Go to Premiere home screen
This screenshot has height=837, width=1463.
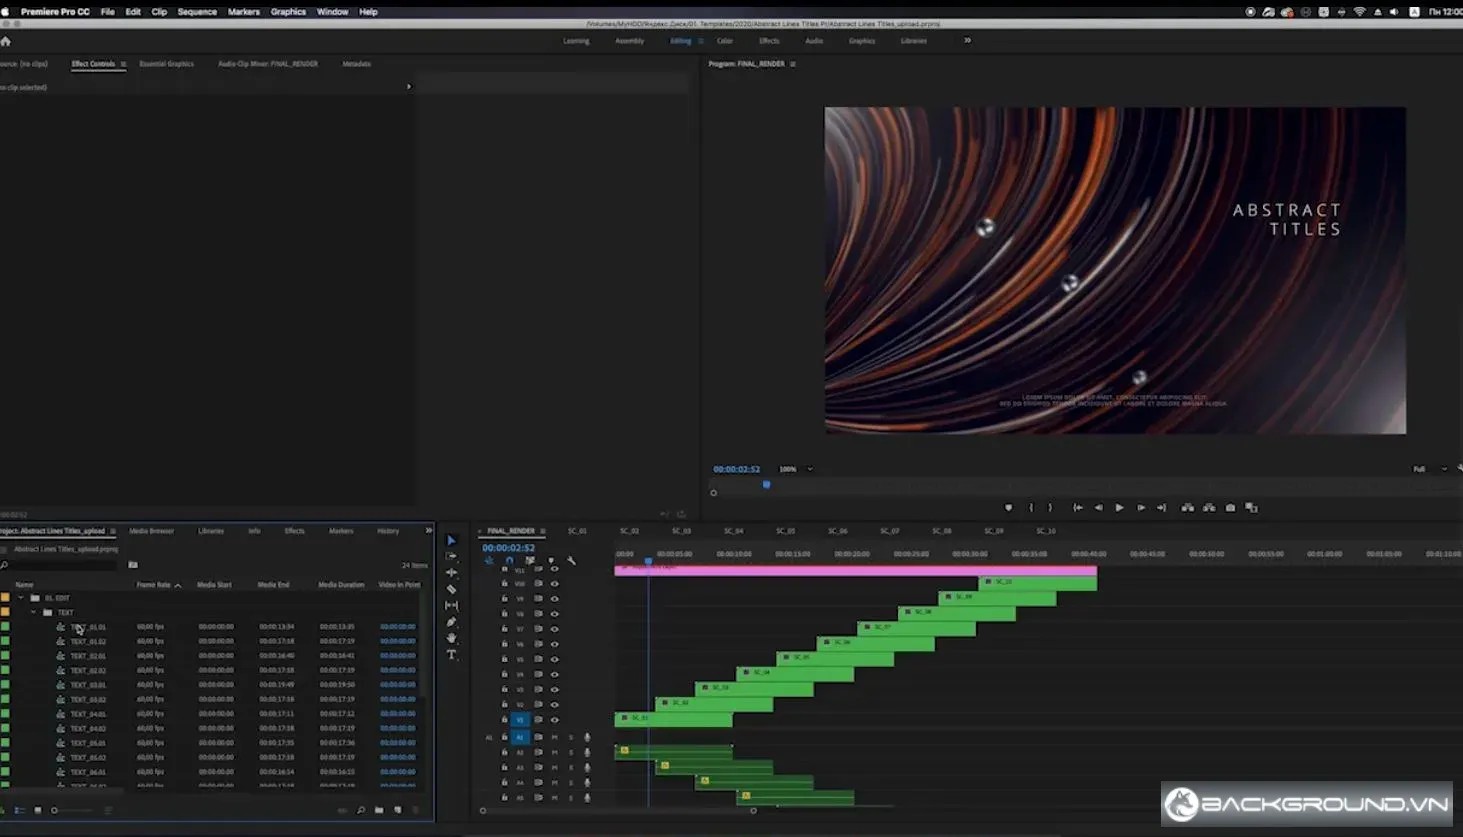tap(5, 41)
